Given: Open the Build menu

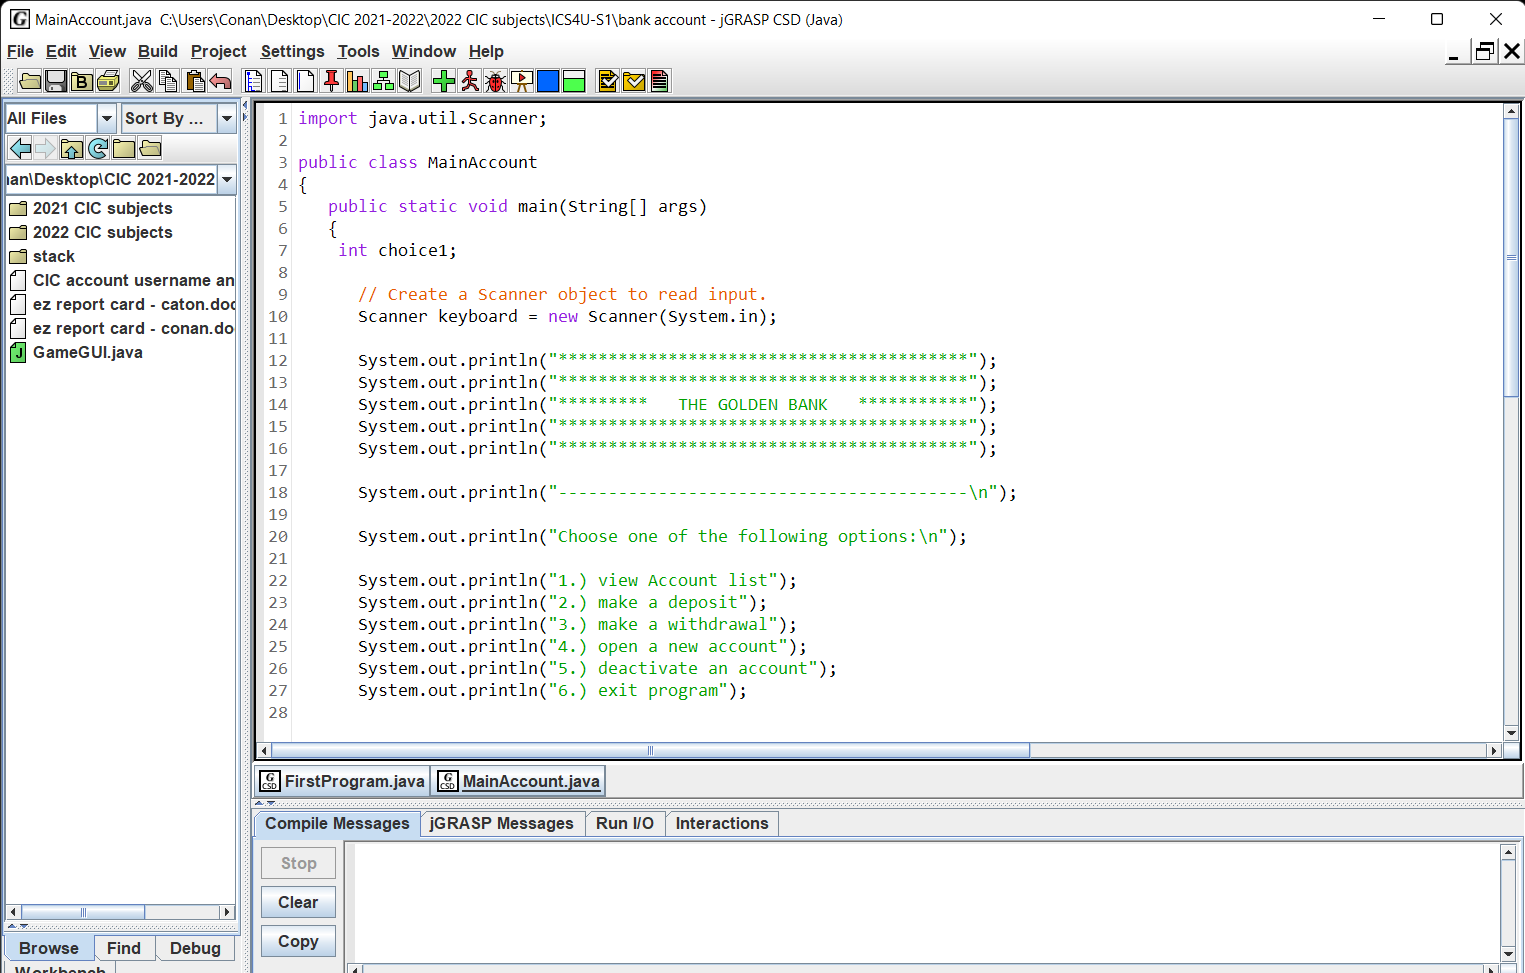Looking at the screenshot, I should click(157, 51).
